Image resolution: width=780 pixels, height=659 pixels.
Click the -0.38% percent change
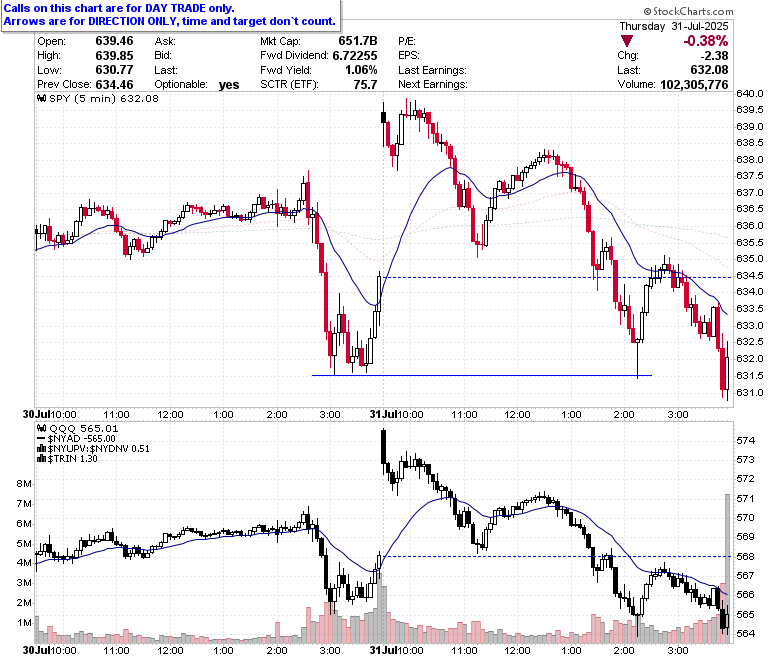pyautogui.click(x=705, y=41)
